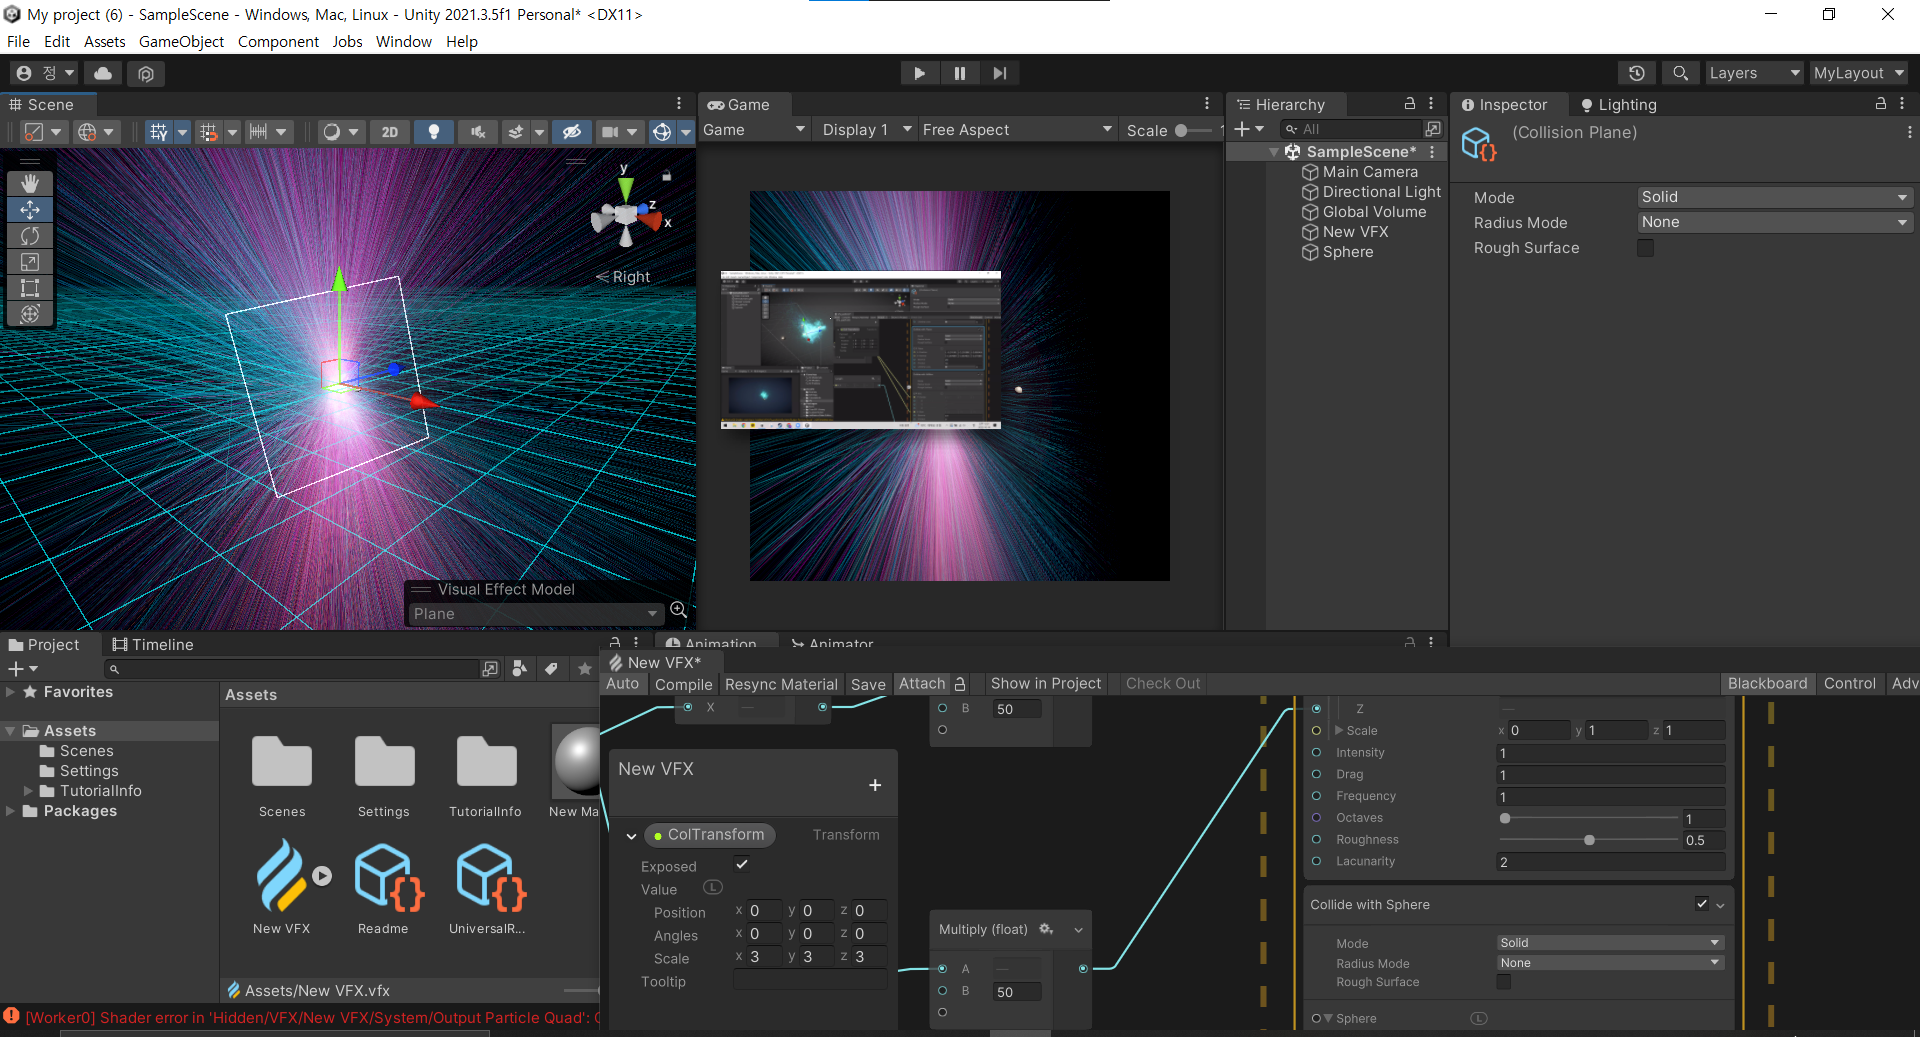Click the Play button to start game

pos(919,73)
